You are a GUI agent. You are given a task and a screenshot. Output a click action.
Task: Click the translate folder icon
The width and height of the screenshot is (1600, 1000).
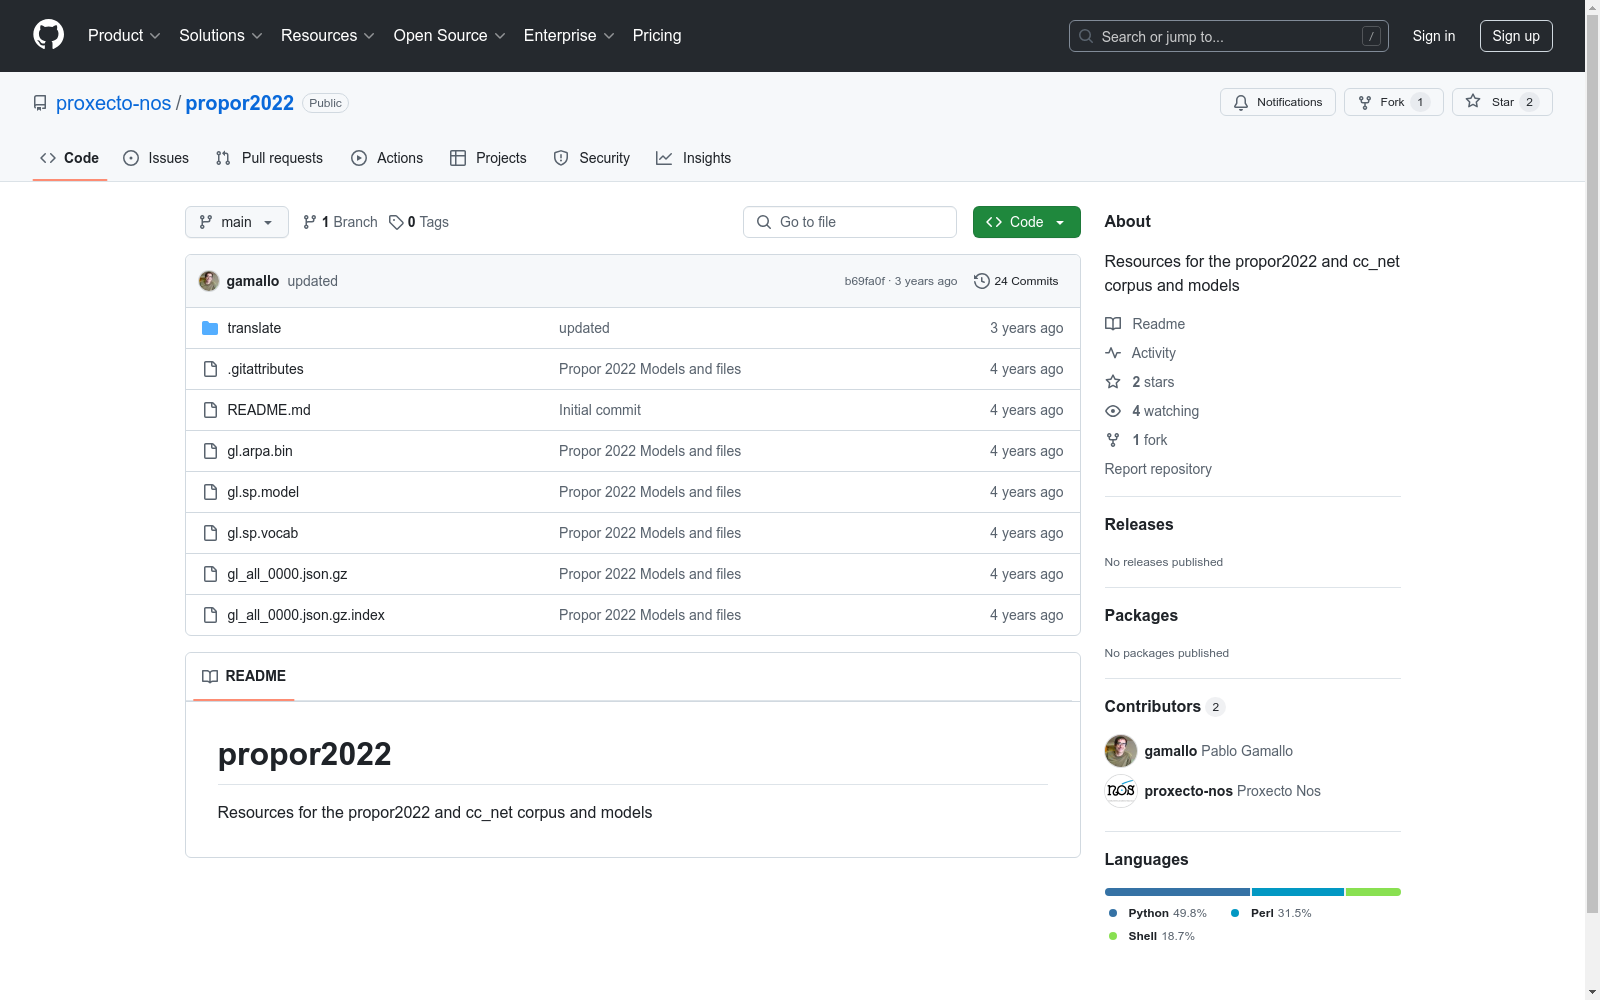coord(210,328)
